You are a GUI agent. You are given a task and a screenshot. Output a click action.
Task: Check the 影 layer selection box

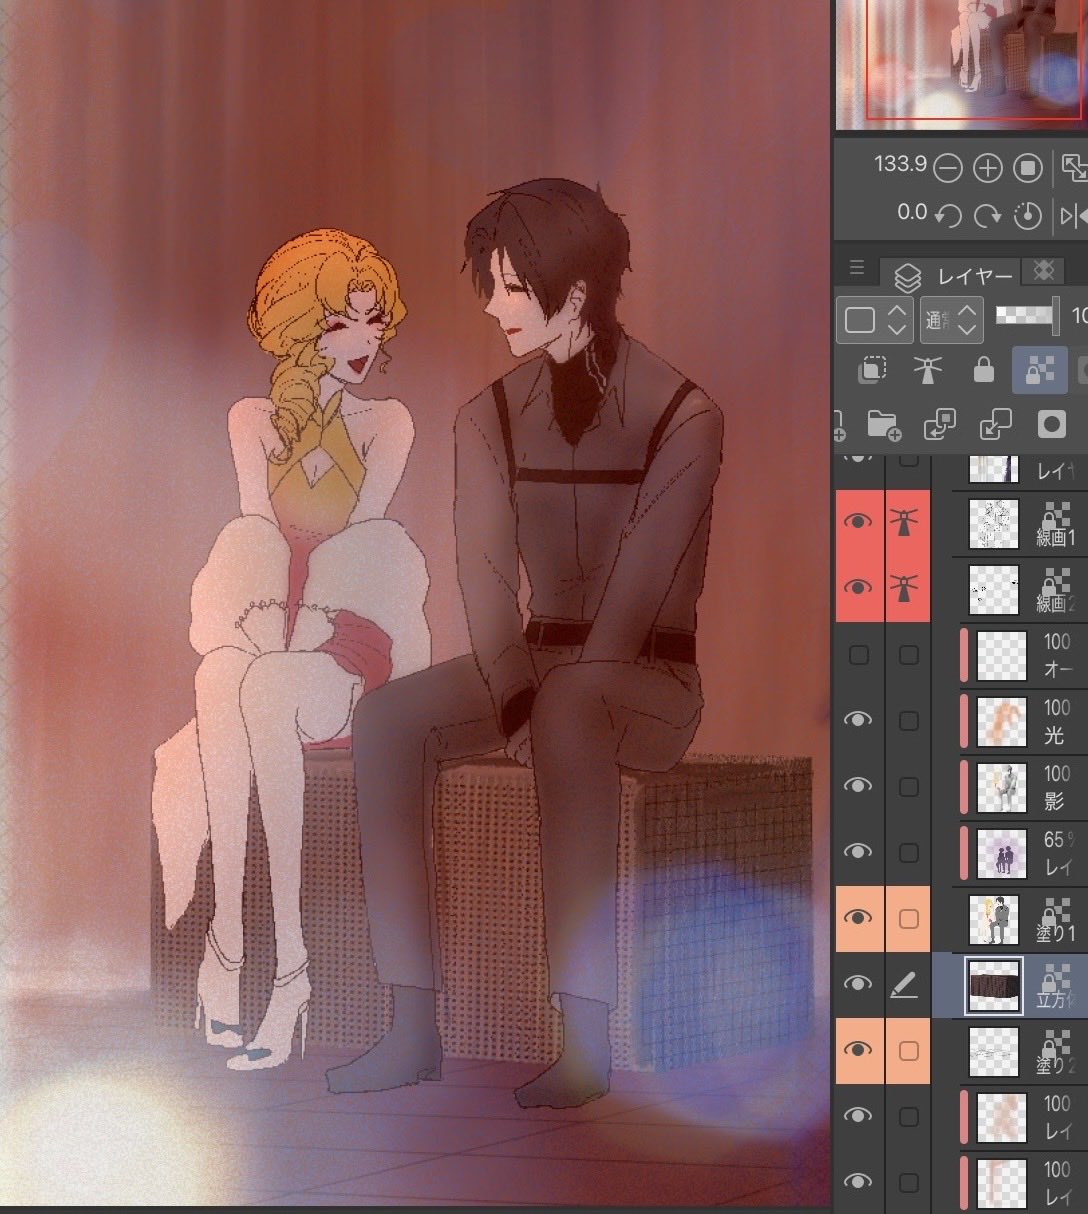908,787
